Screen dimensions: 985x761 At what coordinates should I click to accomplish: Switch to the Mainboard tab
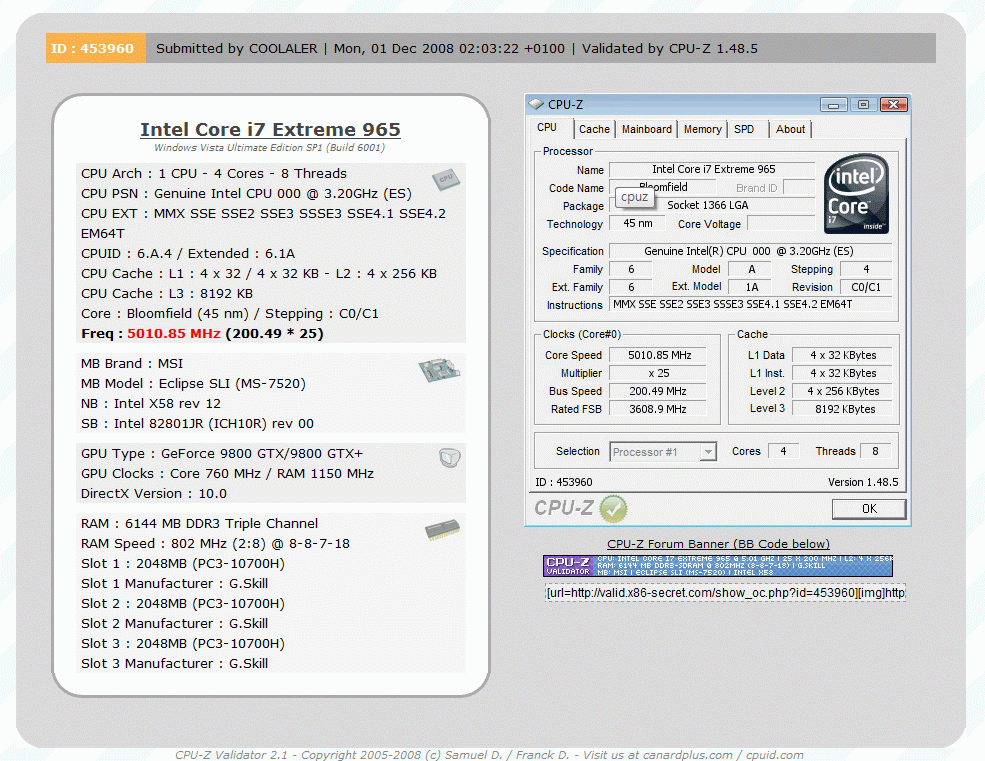[x=646, y=129]
